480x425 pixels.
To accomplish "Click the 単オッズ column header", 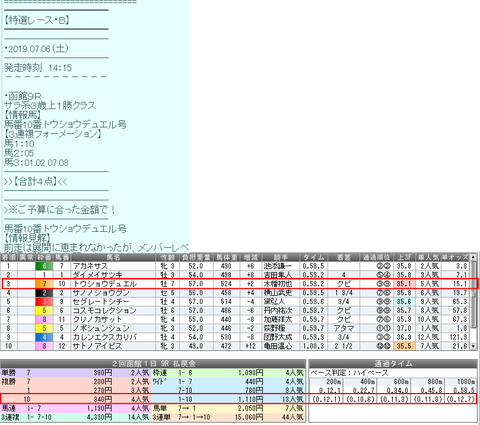I will [x=455, y=257].
